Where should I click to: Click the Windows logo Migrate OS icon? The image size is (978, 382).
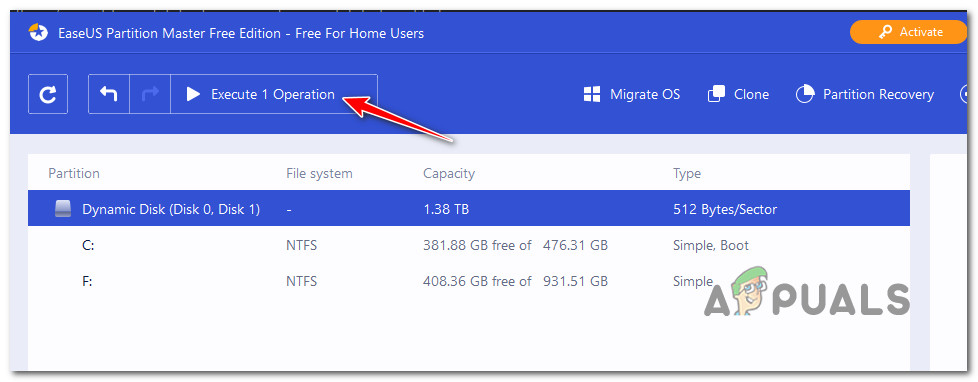[x=591, y=94]
